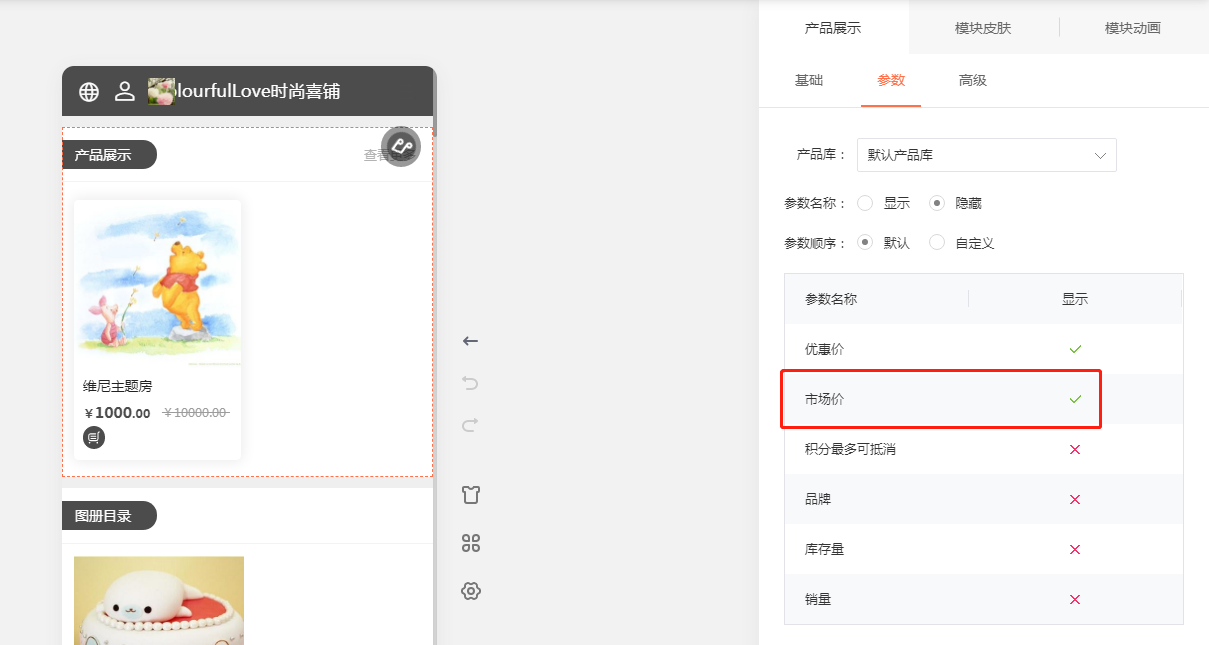The height and width of the screenshot is (645, 1209).
Task: Toggle the green check in the 优惠价 row
Action: (x=1075, y=349)
